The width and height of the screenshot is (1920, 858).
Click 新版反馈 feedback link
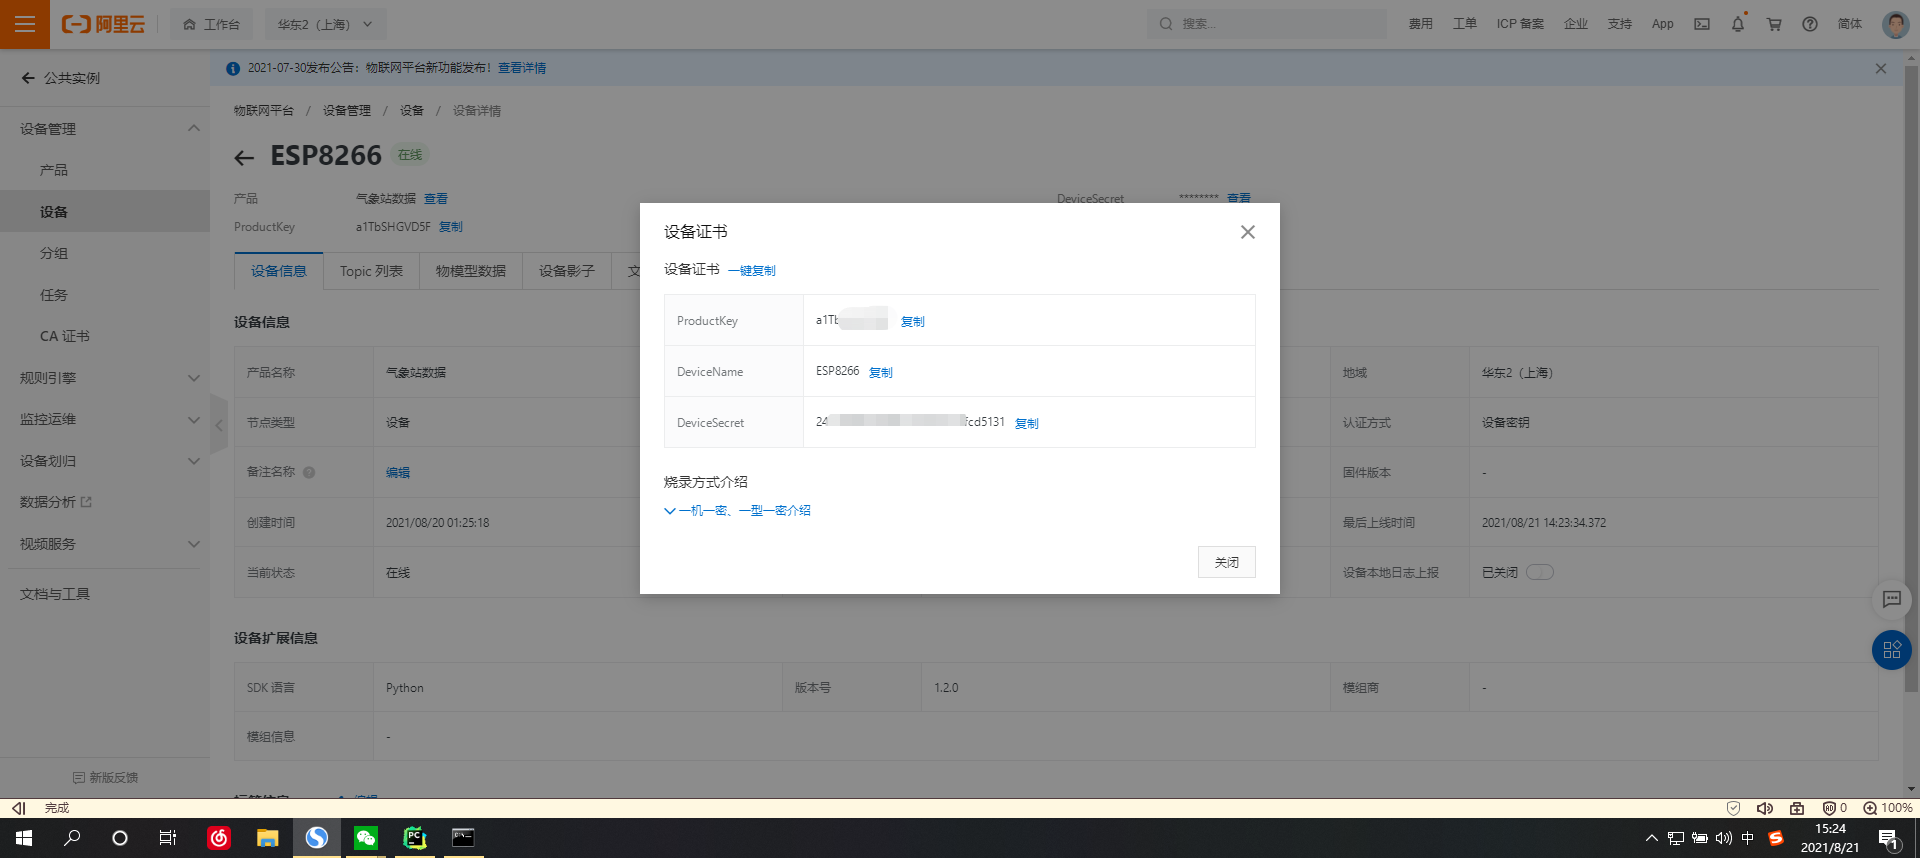point(105,777)
